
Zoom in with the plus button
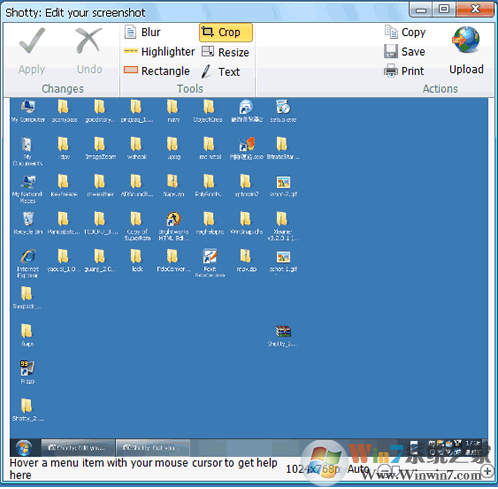click(487, 471)
